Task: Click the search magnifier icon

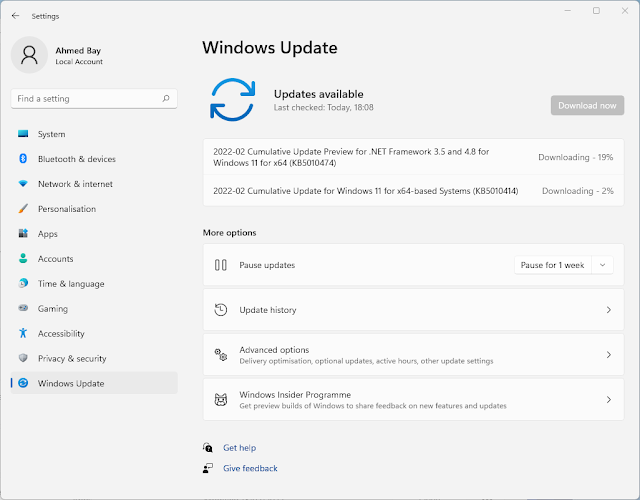Action: tap(166, 98)
